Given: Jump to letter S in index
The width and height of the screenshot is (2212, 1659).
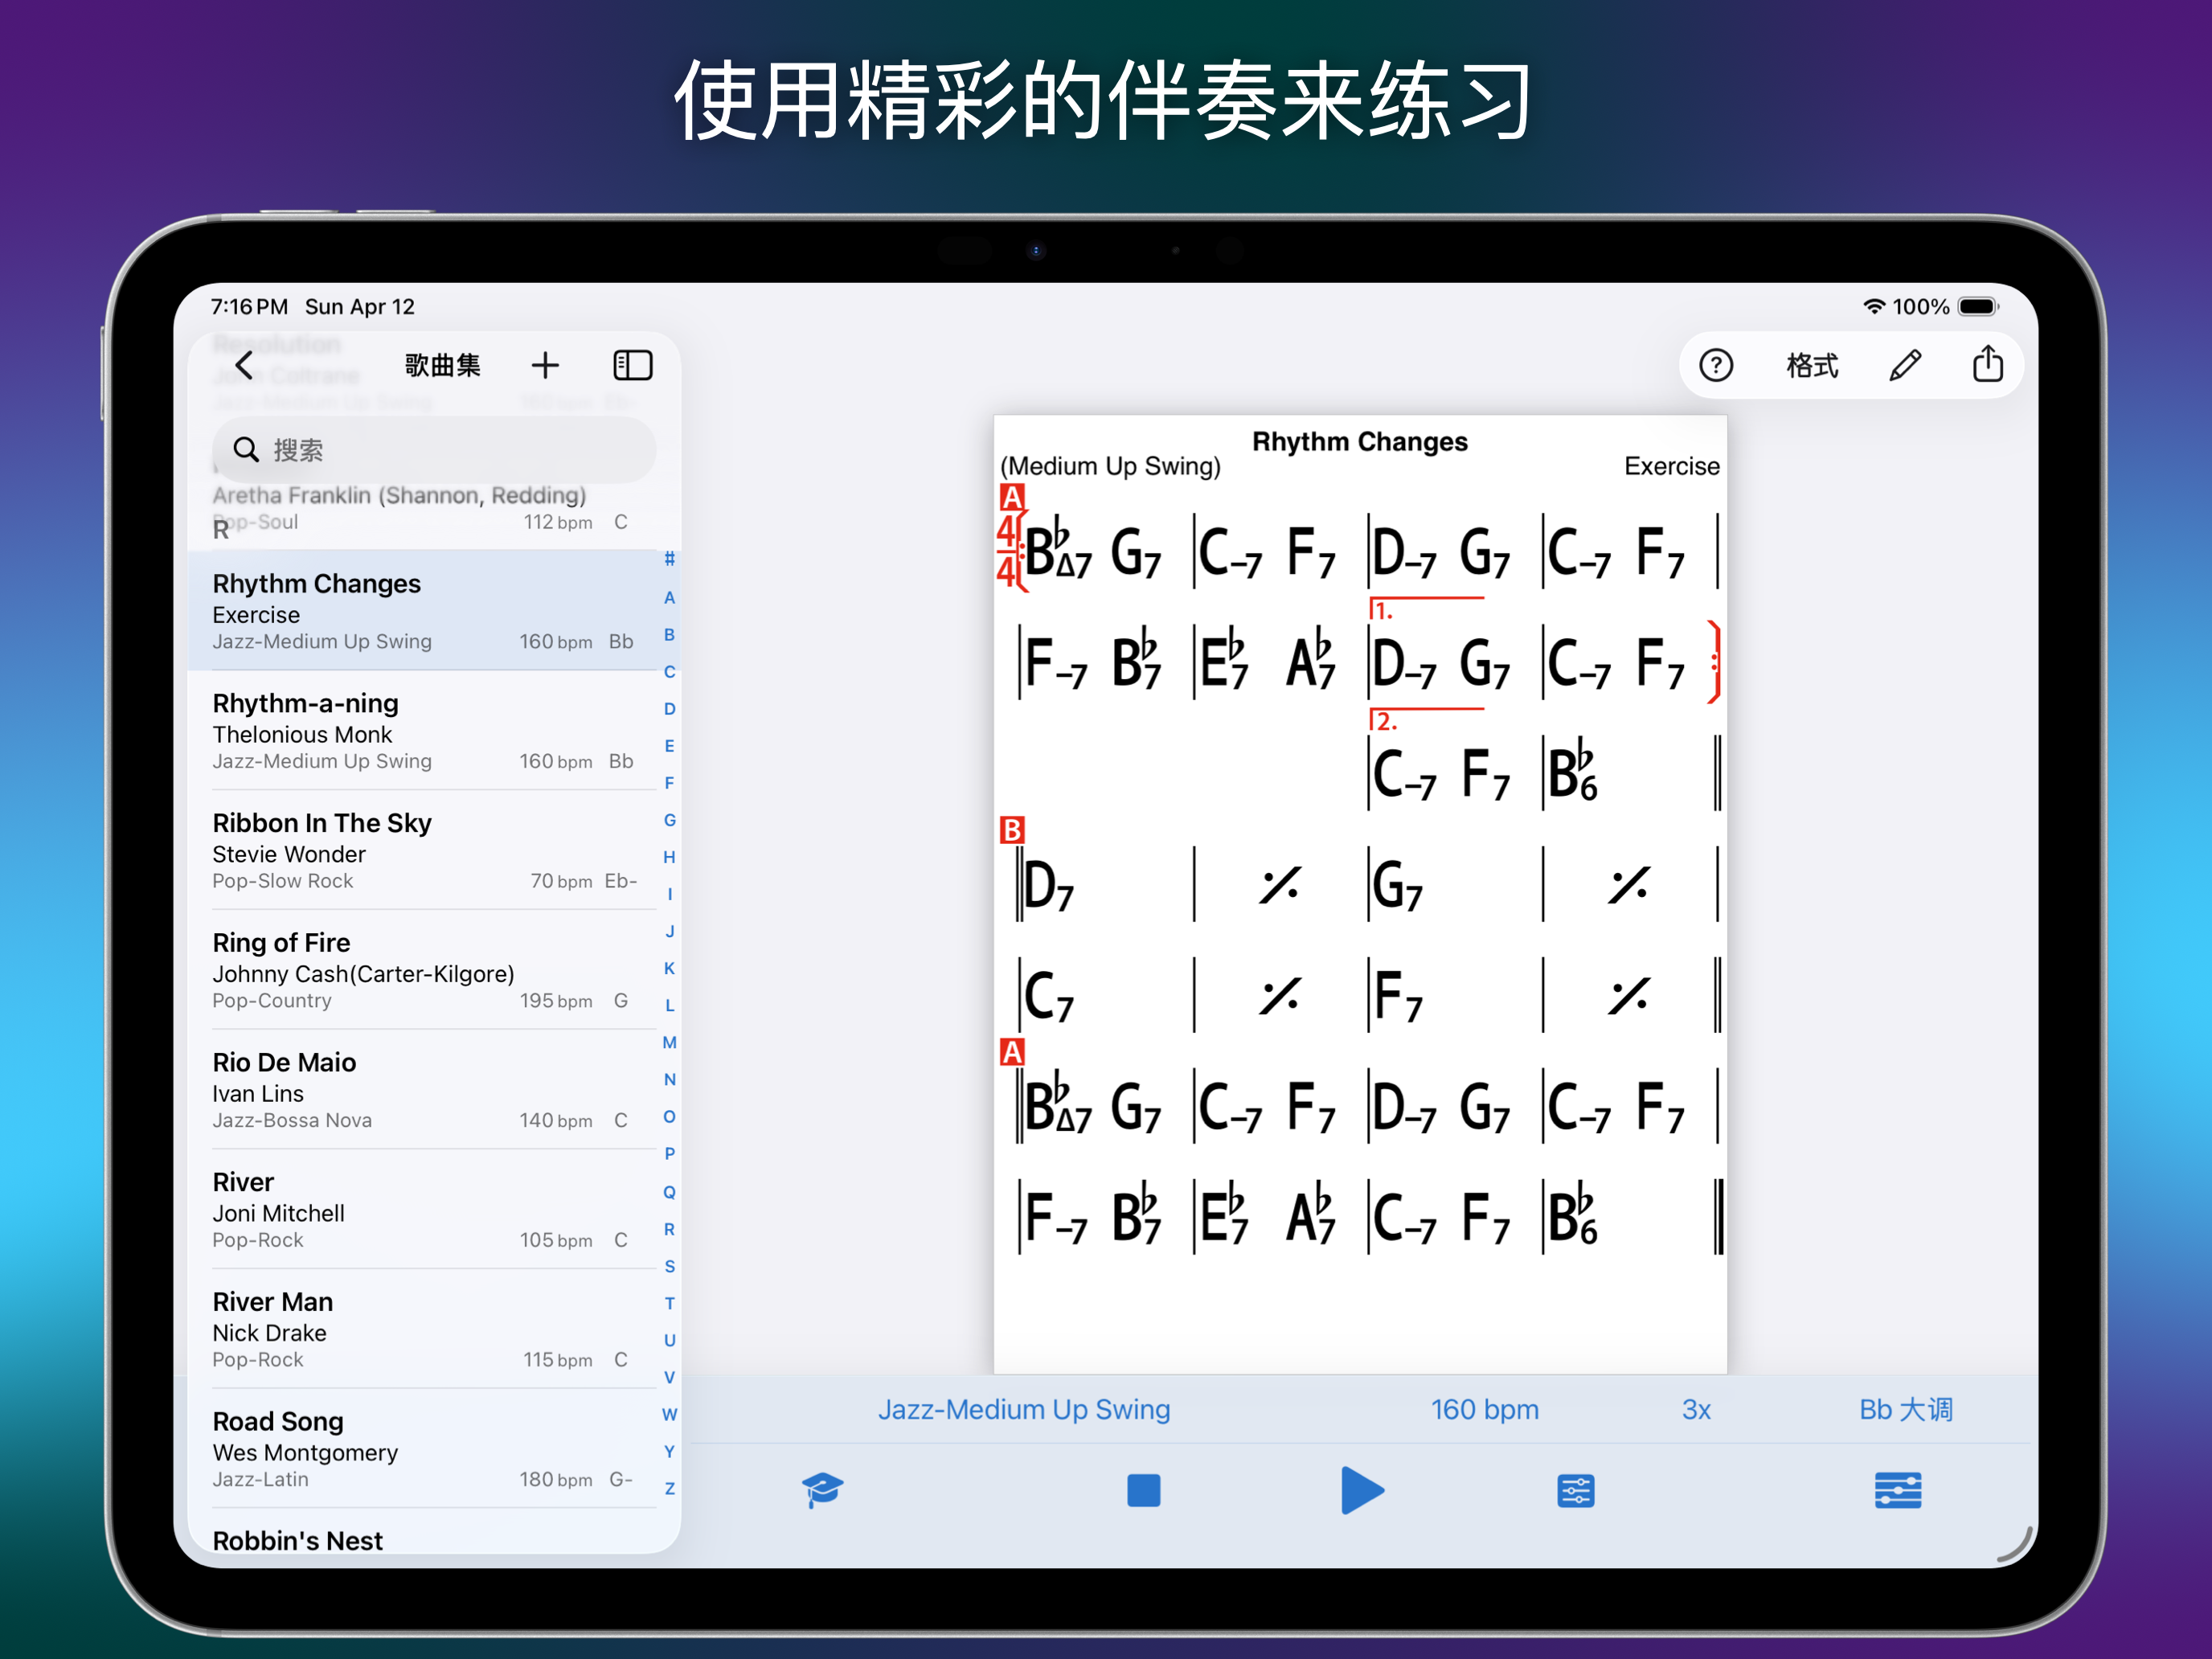Looking at the screenshot, I should 669,1266.
